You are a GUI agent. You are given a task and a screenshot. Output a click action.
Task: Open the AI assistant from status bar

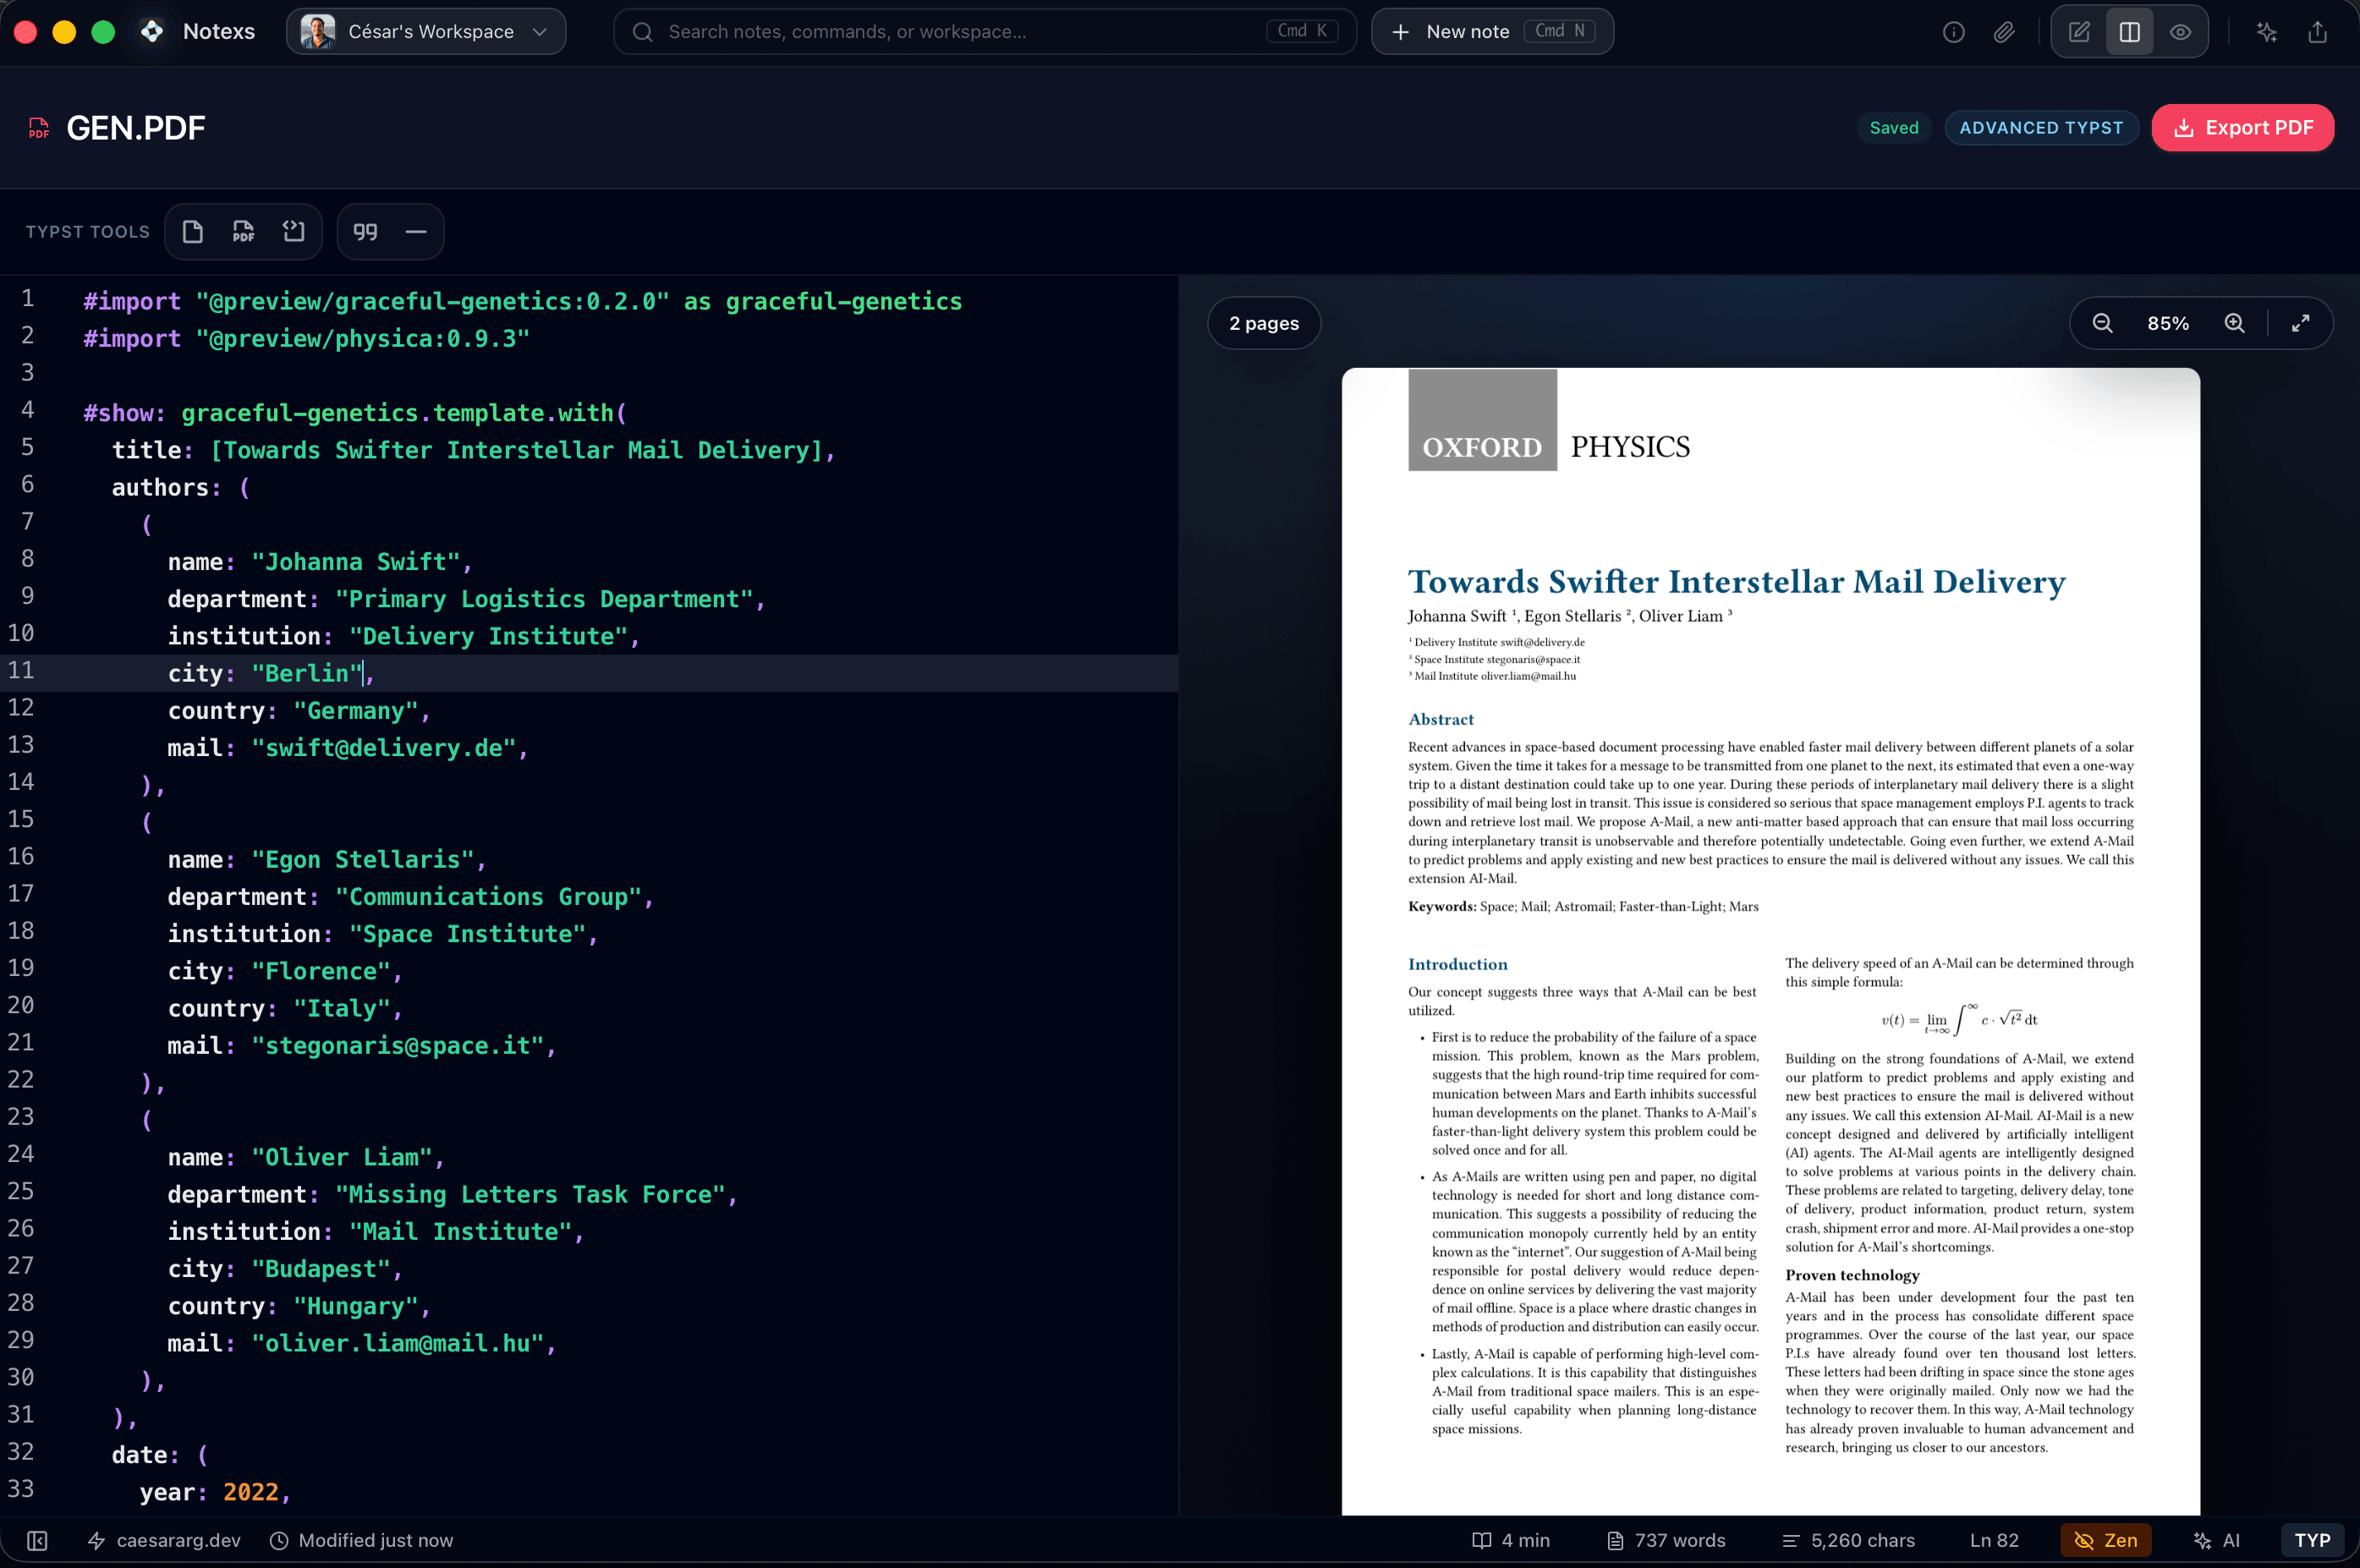(x=2216, y=1541)
